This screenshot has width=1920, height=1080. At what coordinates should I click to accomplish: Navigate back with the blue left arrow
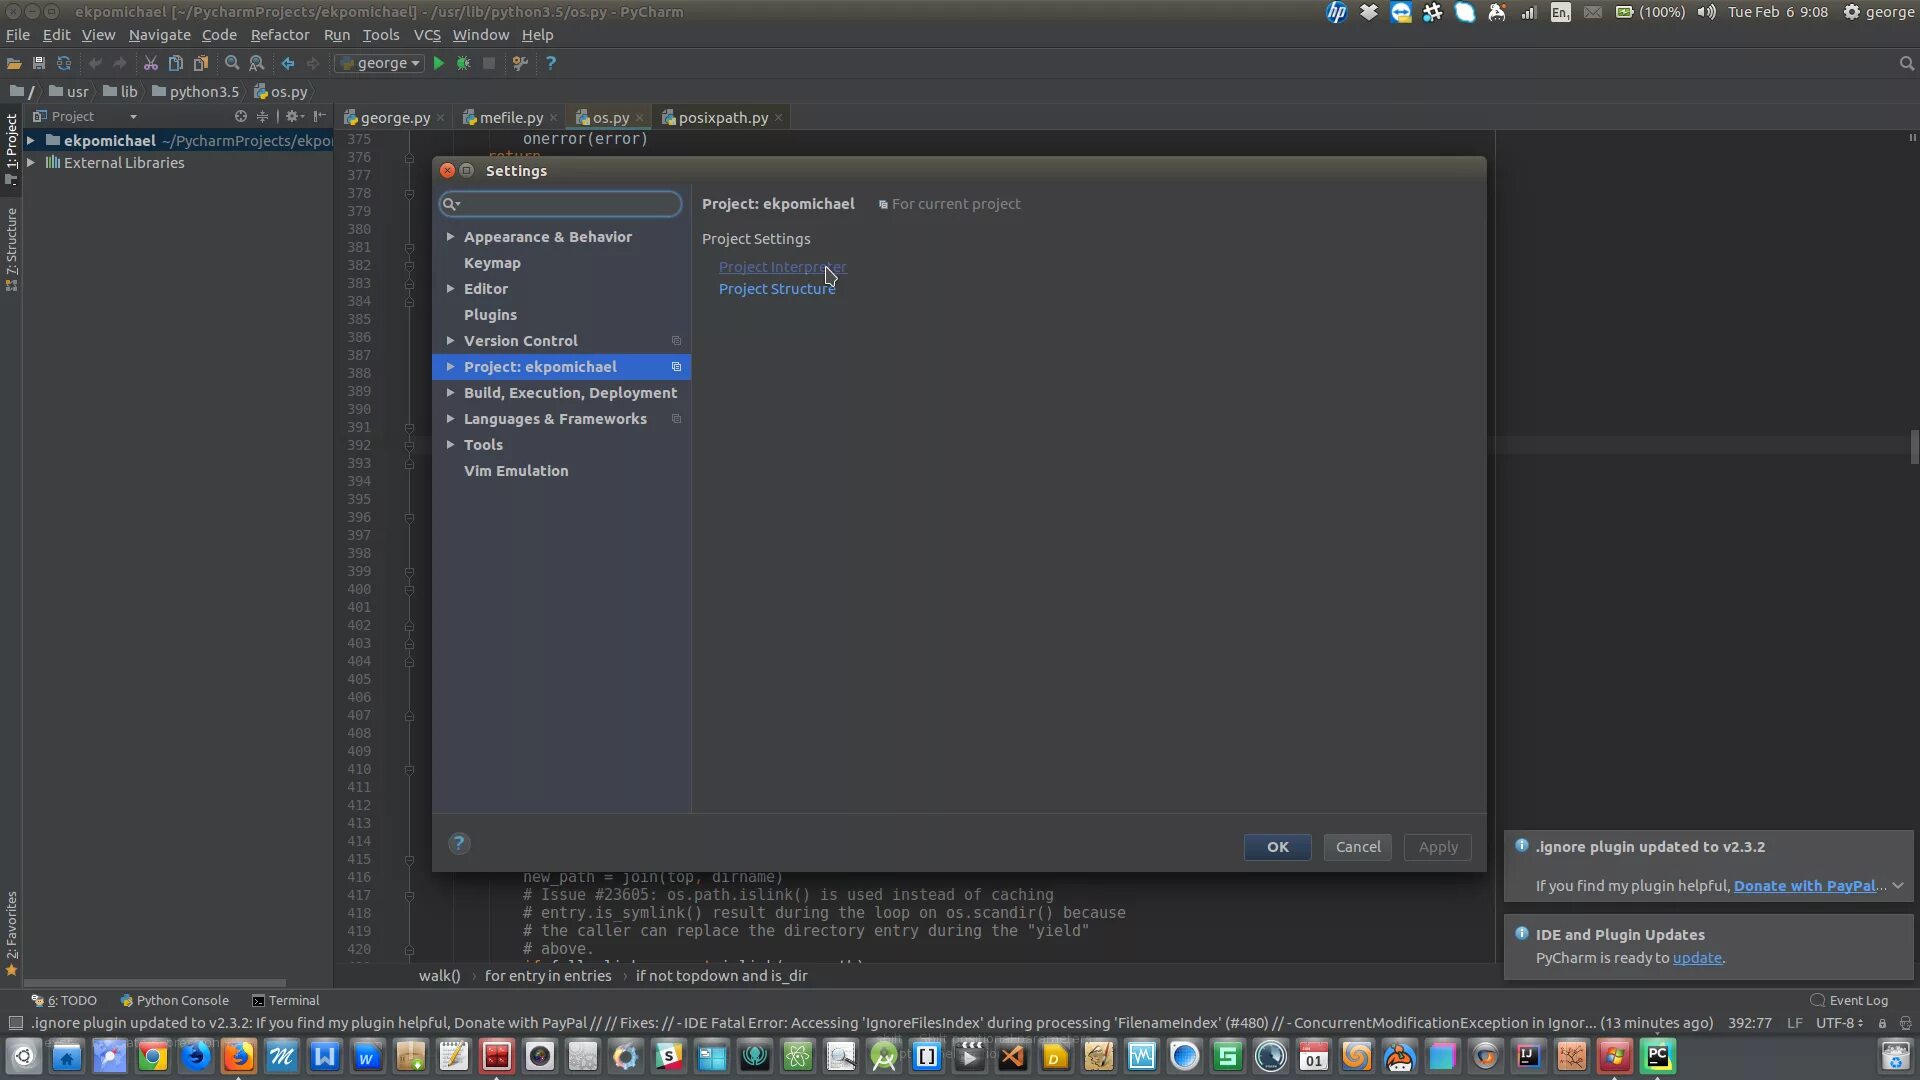tap(288, 63)
